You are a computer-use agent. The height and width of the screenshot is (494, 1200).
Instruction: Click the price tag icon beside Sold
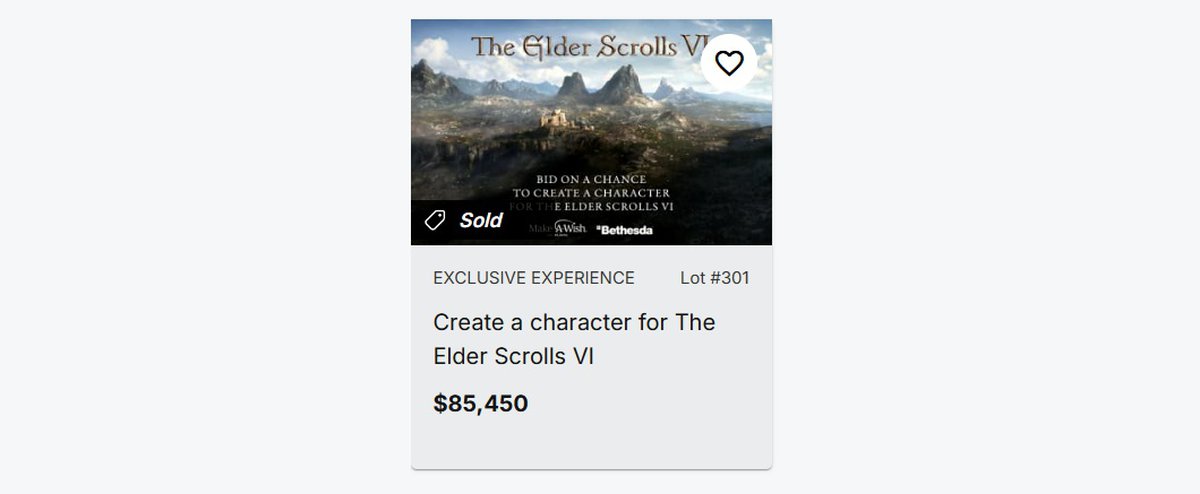point(435,220)
